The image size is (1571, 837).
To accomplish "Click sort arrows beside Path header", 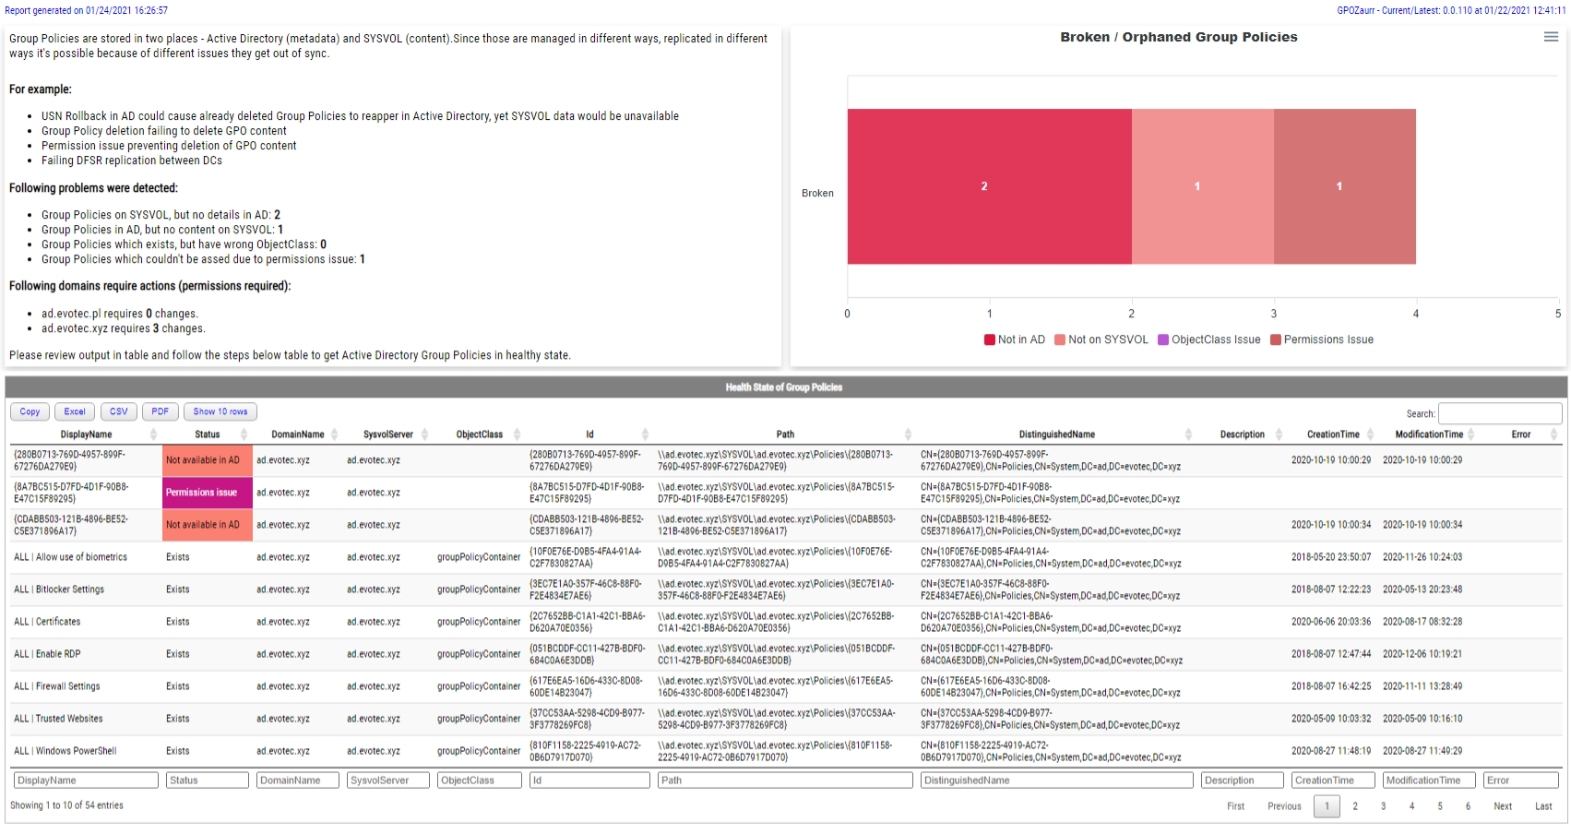I will tap(908, 435).
